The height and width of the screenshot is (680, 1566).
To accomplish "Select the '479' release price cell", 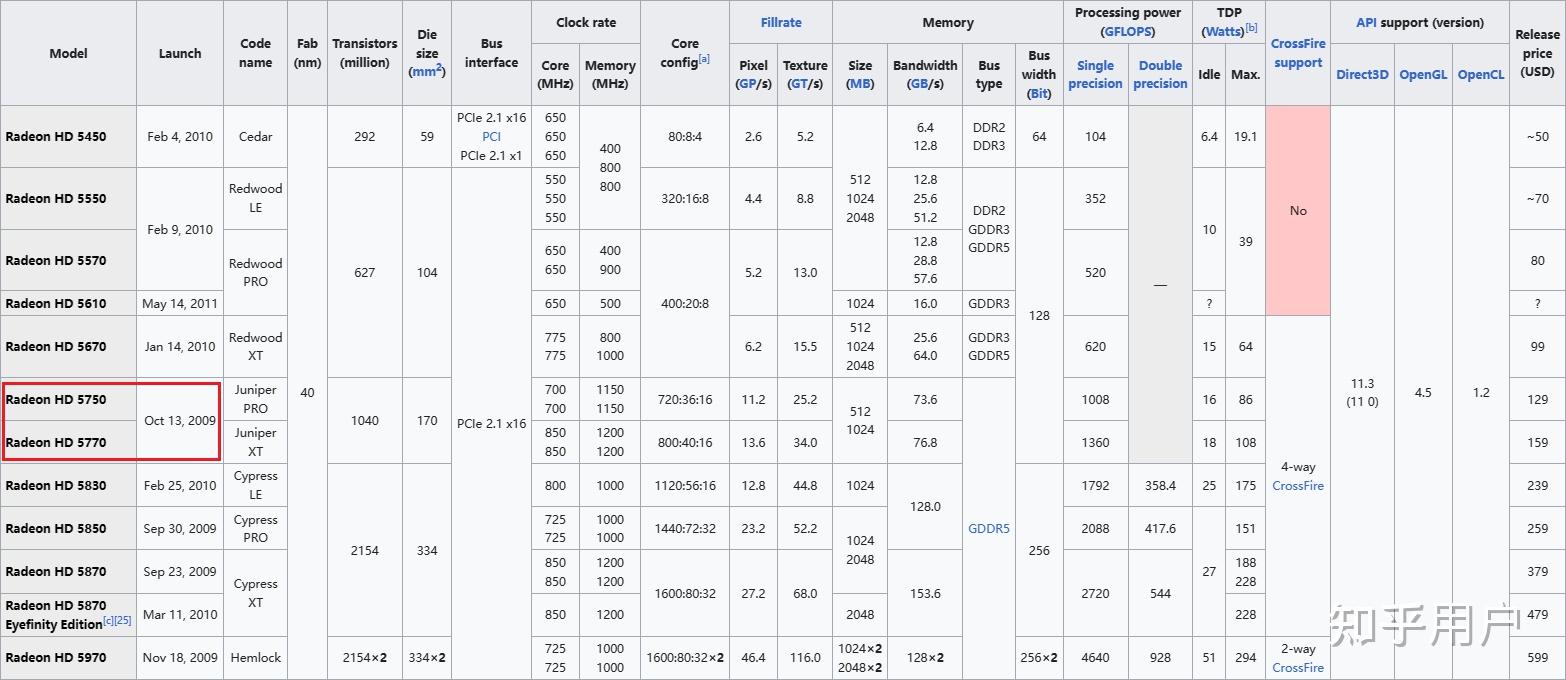I will pos(1538,614).
